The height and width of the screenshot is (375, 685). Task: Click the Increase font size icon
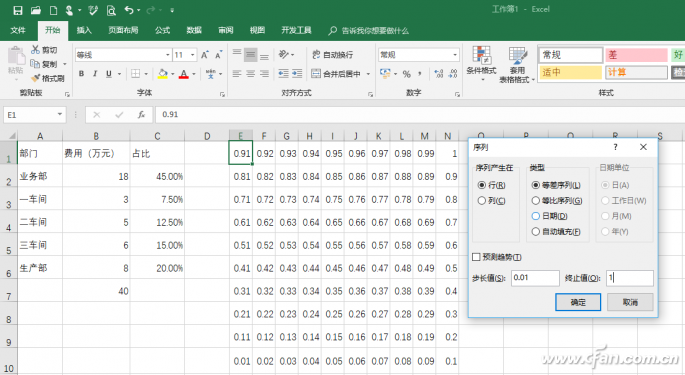pyautogui.click(x=204, y=55)
